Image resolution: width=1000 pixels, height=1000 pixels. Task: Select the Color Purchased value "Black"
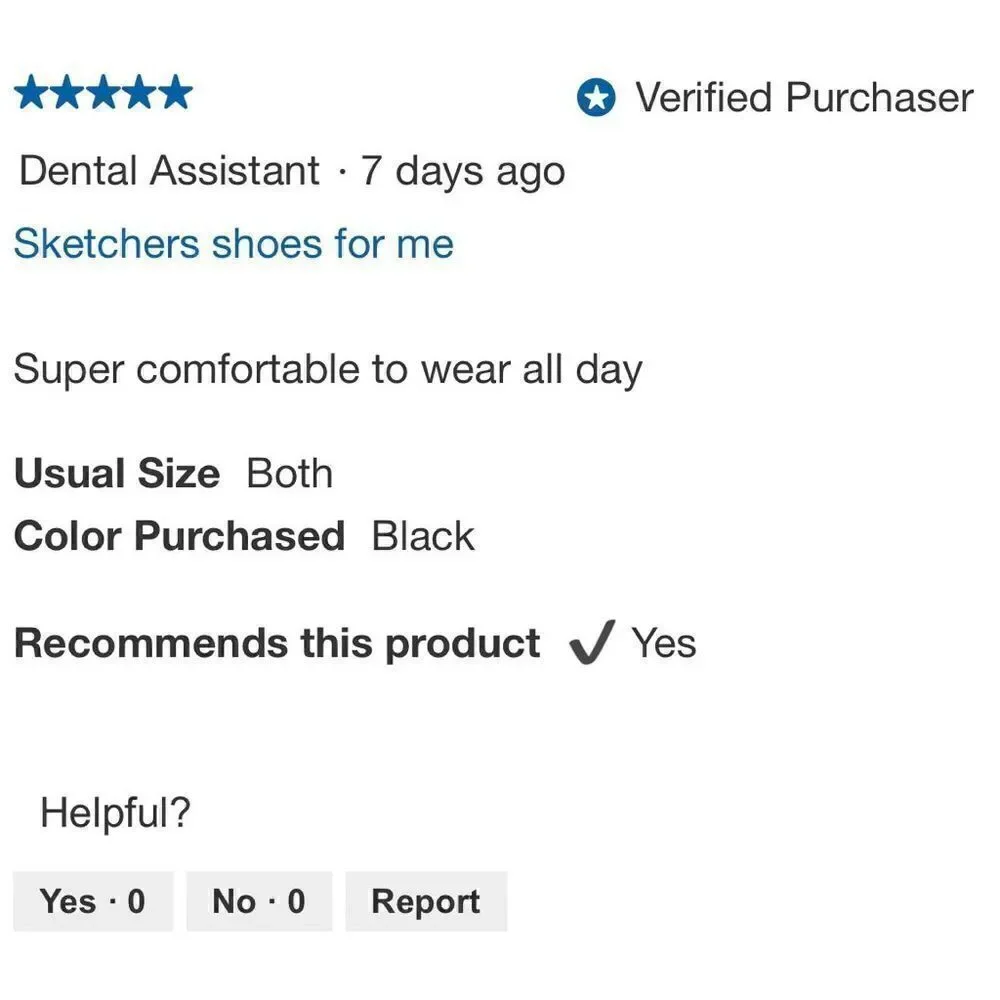pos(423,536)
